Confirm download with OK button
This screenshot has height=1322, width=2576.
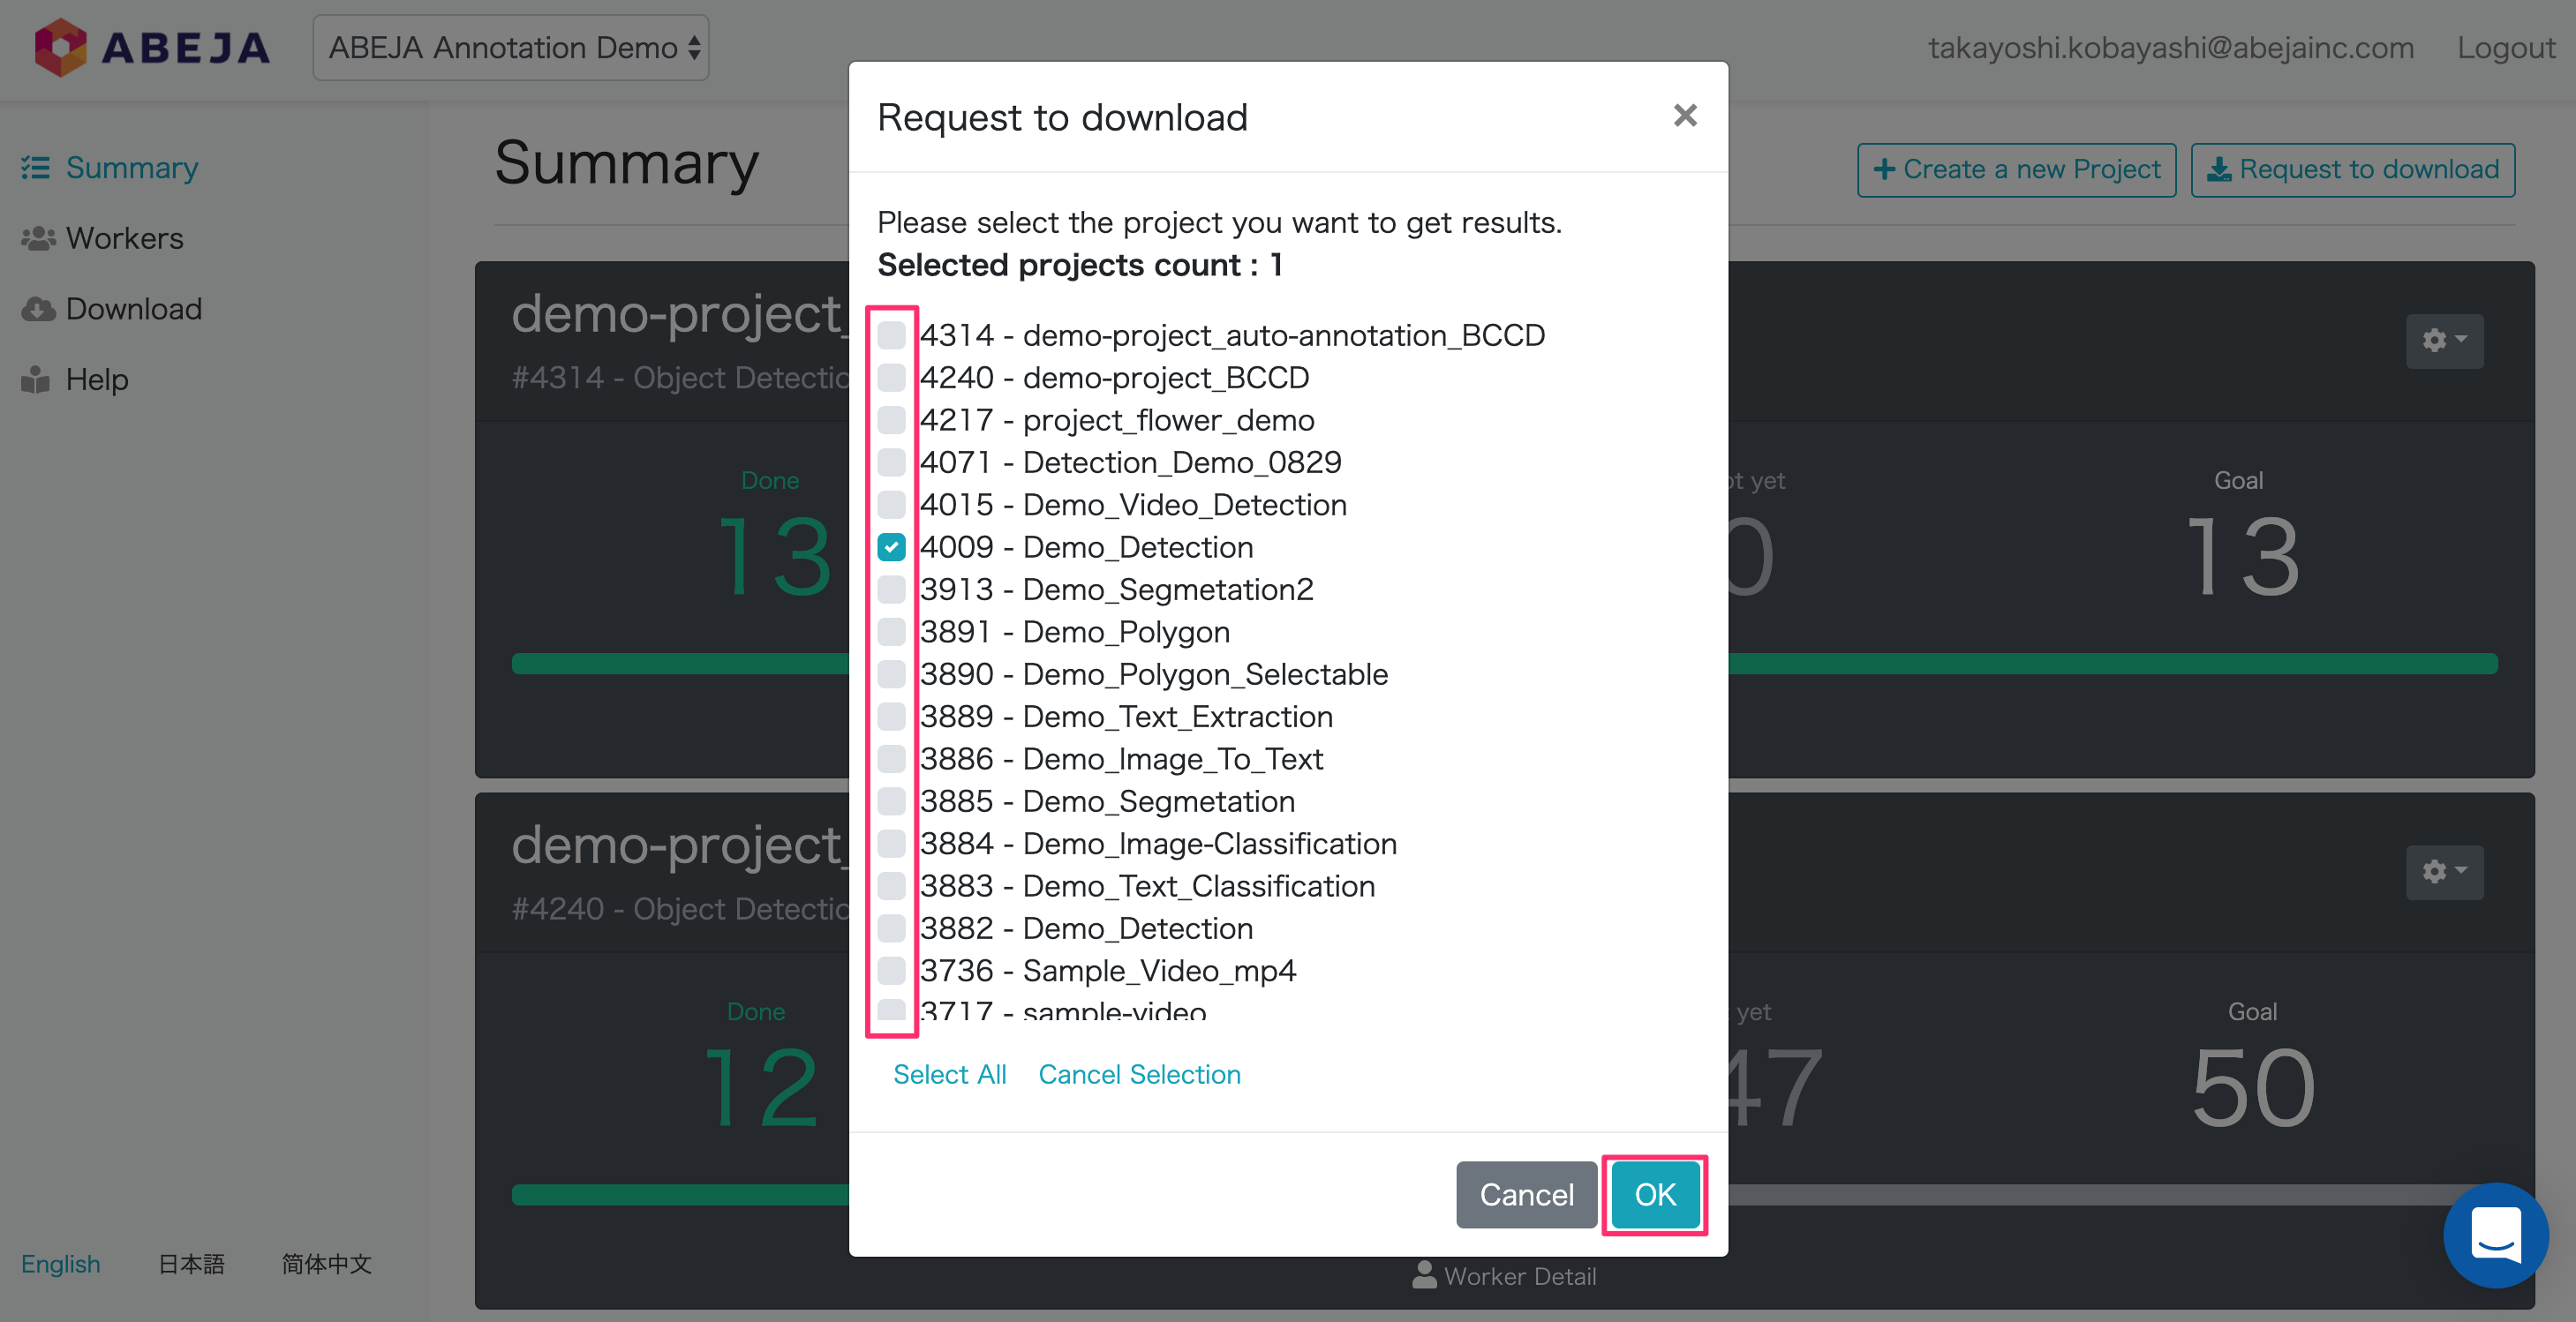coord(1654,1194)
